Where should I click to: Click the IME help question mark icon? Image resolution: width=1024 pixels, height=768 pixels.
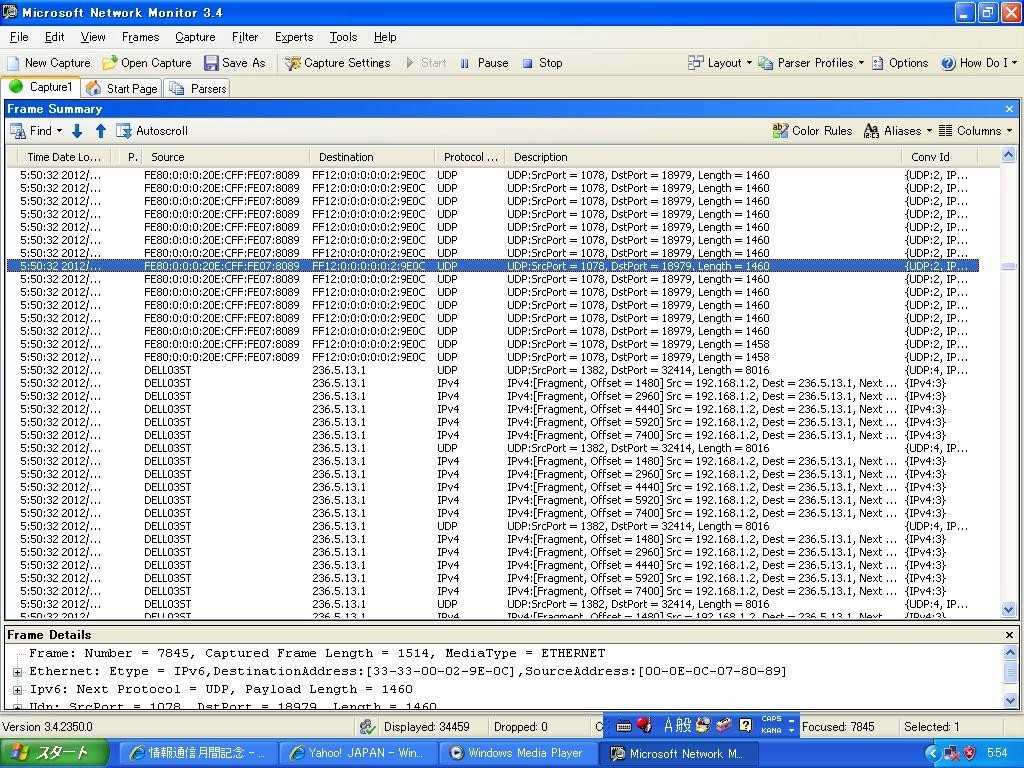pyautogui.click(x=745, y=725)
